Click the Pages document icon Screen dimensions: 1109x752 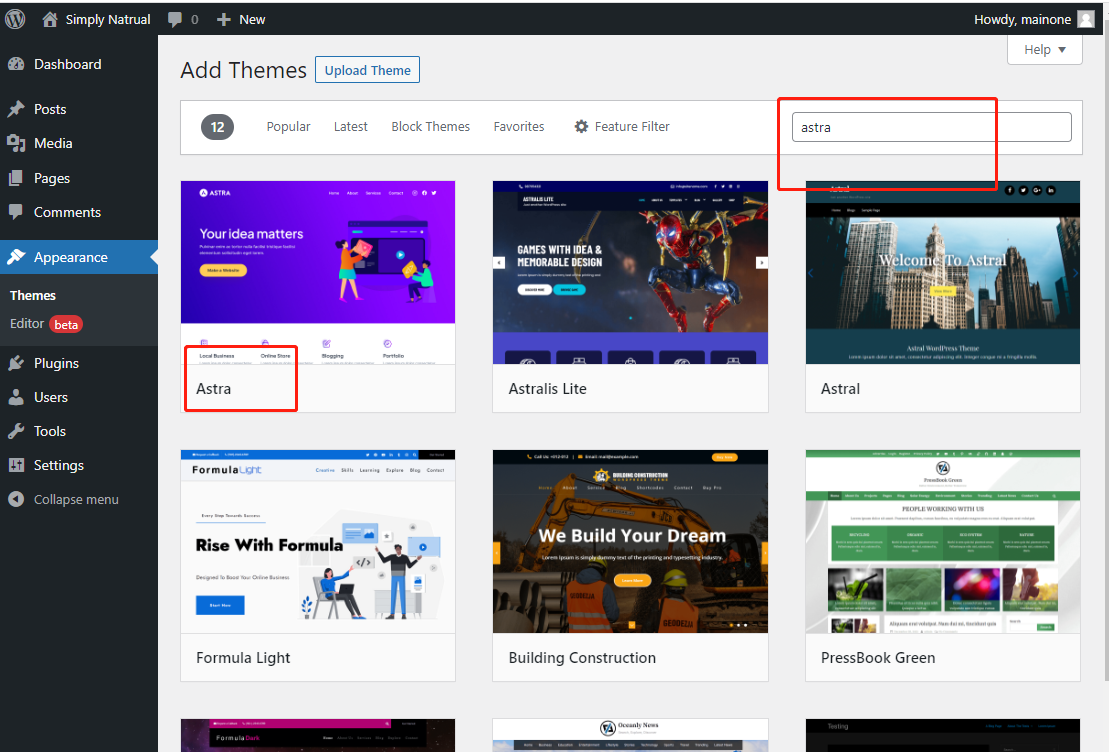click(x=16, y=178)
